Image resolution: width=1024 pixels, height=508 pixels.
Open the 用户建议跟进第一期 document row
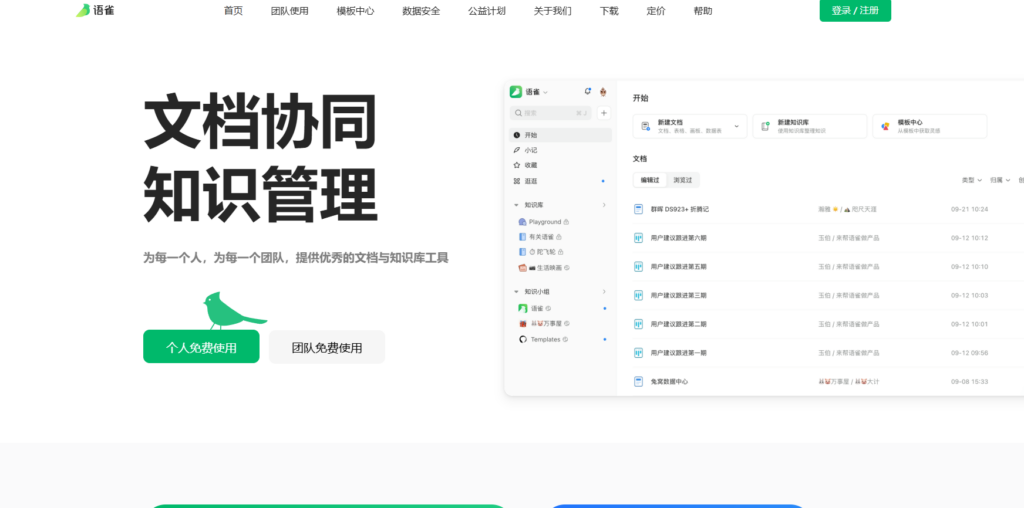(828, 353)
